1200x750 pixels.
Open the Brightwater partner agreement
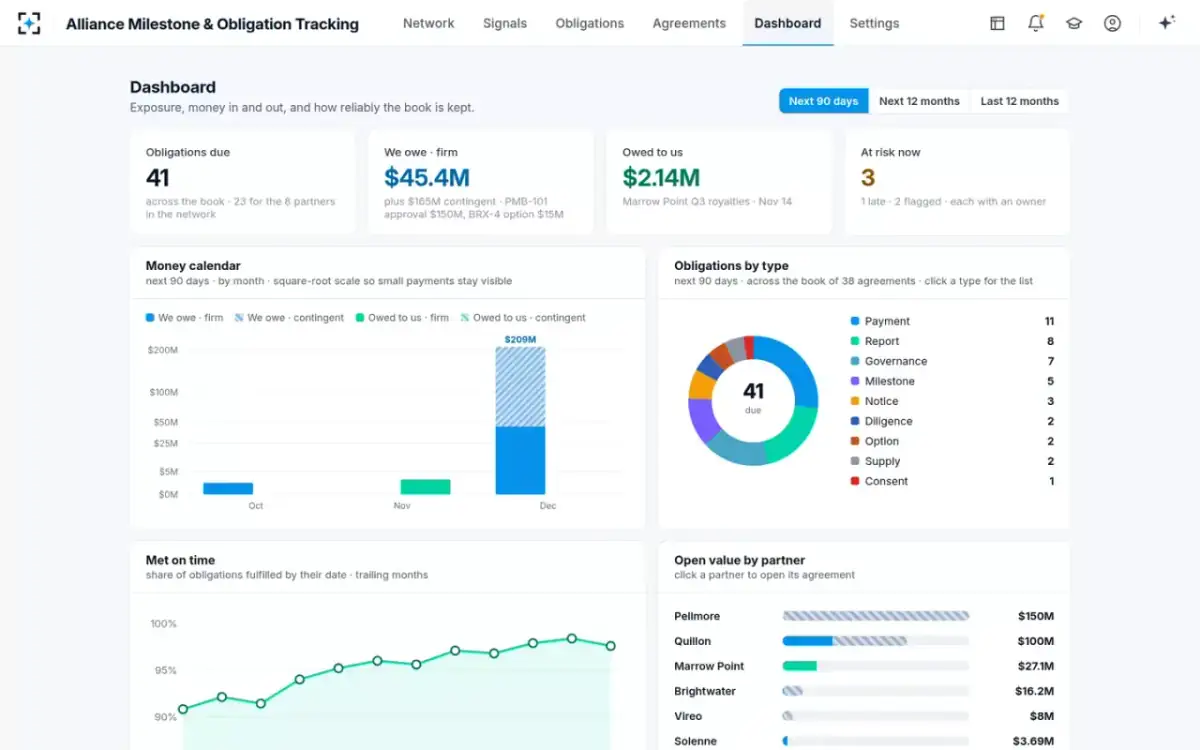[864, 691]
